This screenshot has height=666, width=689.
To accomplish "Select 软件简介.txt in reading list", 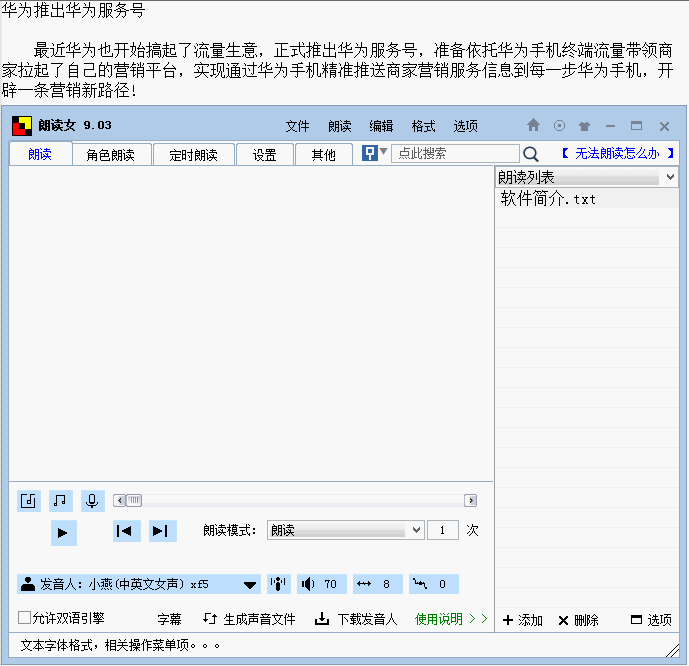I will [587, 199].
